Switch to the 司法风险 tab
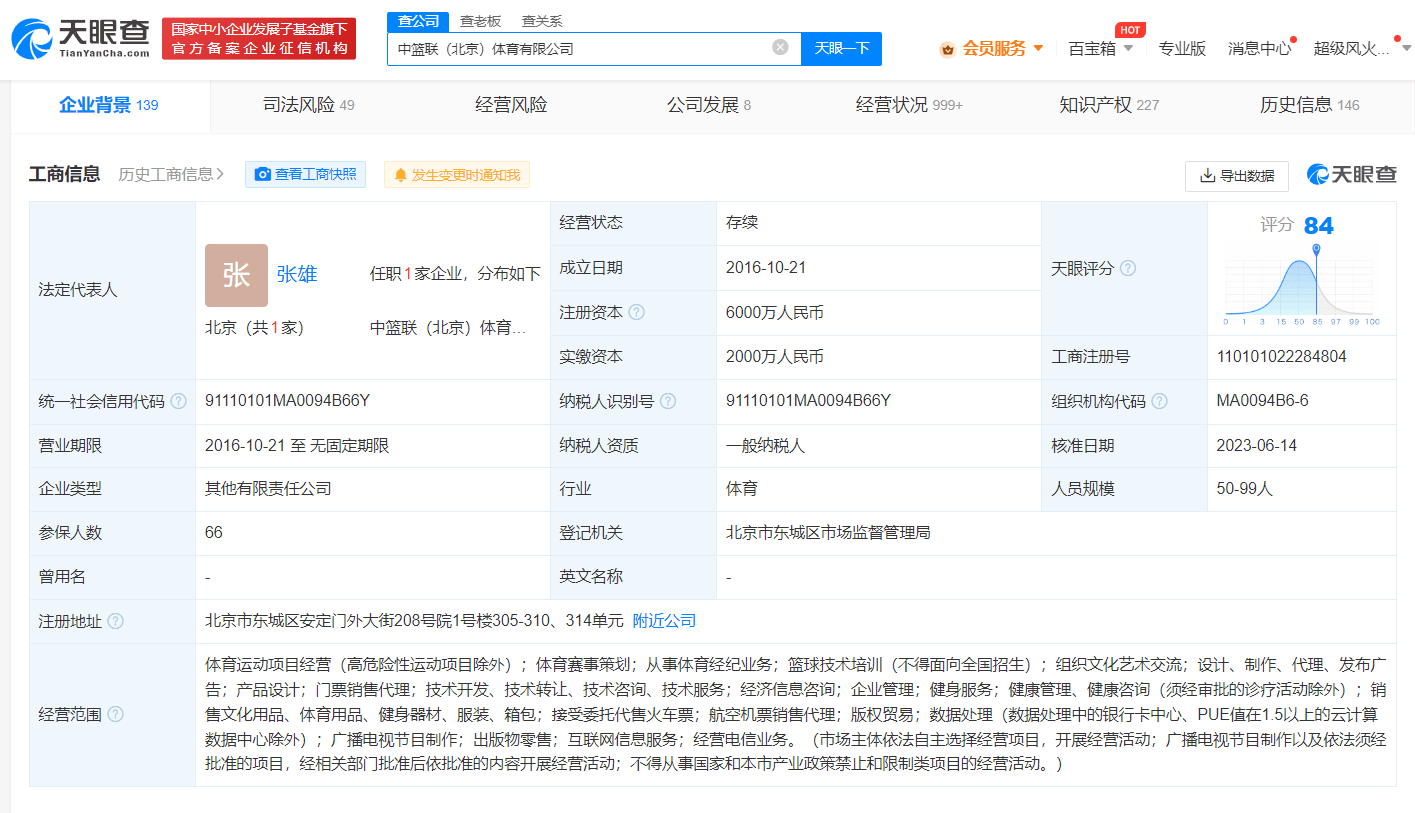Screen dimensions: 1415x813 pyautogui.click(x=308, y=105)
